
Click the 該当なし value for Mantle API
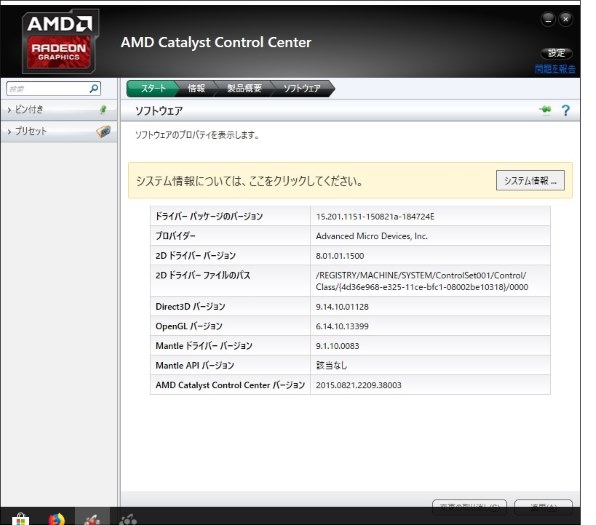(x=331, y=365)
